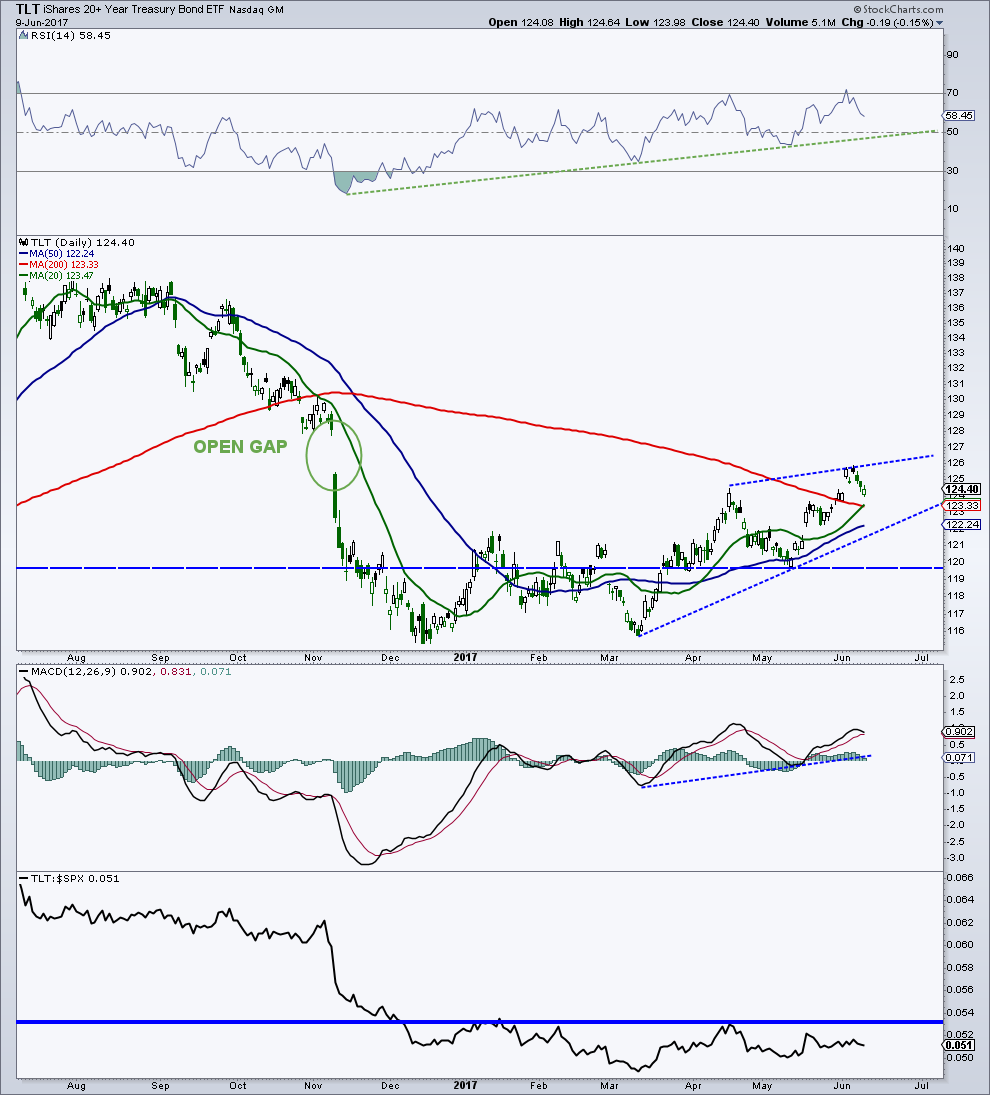Viewport: 990px width, 1095px height.
Task: Click the Open 124.08 value
Action: pyautogui.click(x=521, y=22)
